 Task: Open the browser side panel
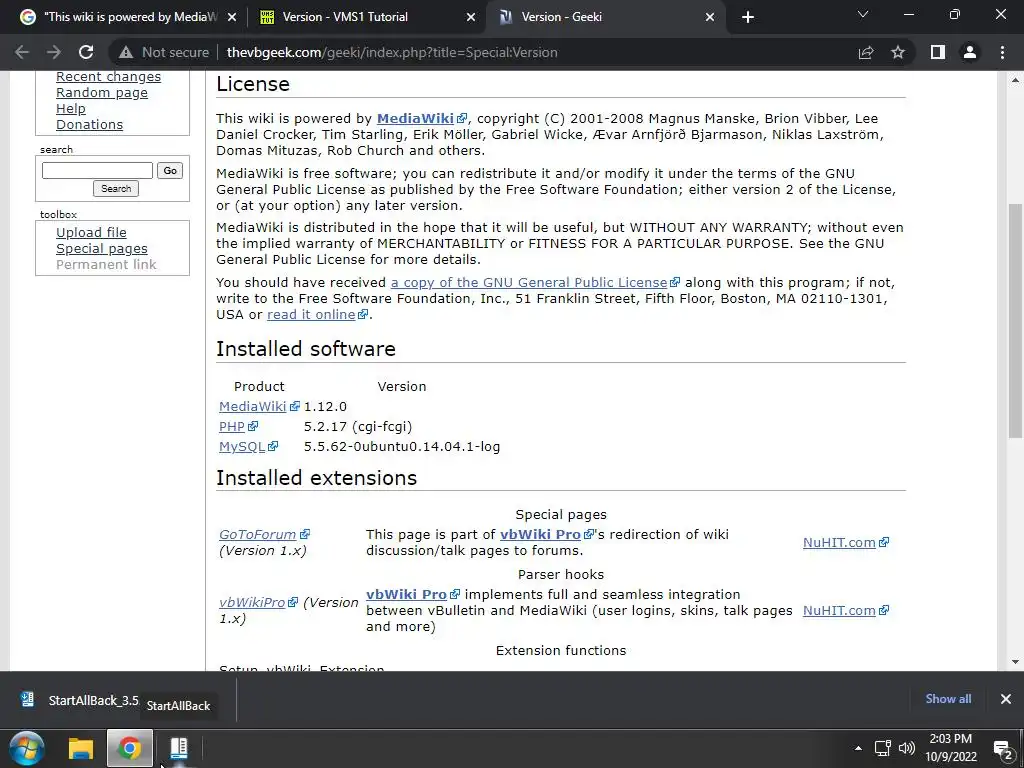(938, 52)
